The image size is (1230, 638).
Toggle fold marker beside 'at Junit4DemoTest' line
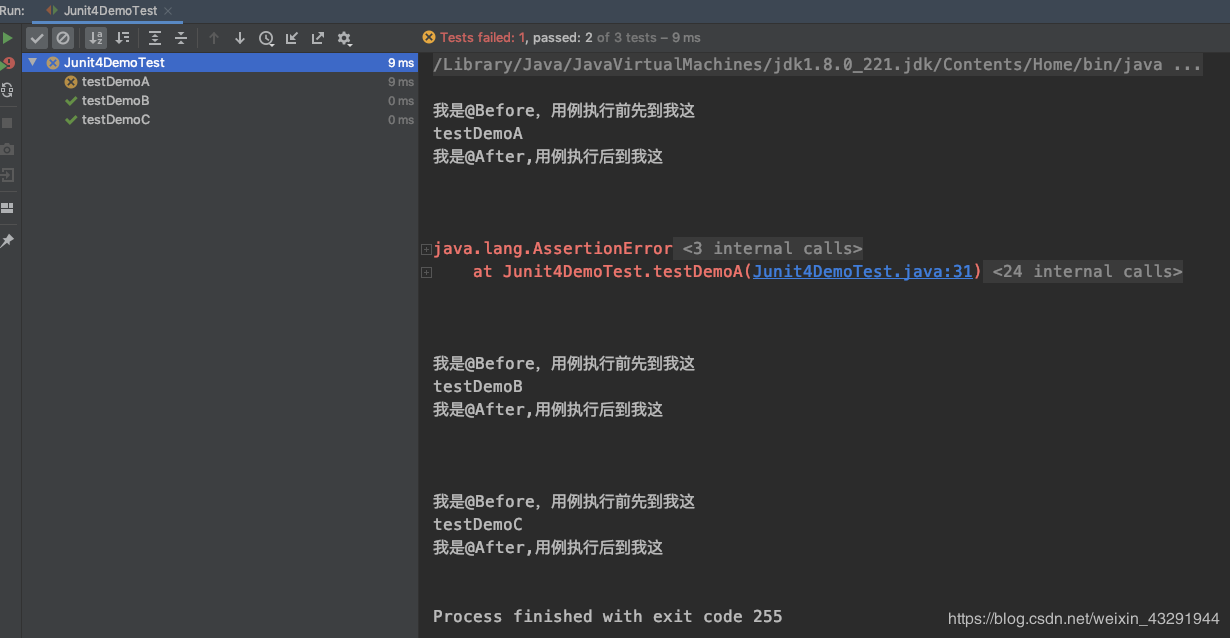pos(426,272)
